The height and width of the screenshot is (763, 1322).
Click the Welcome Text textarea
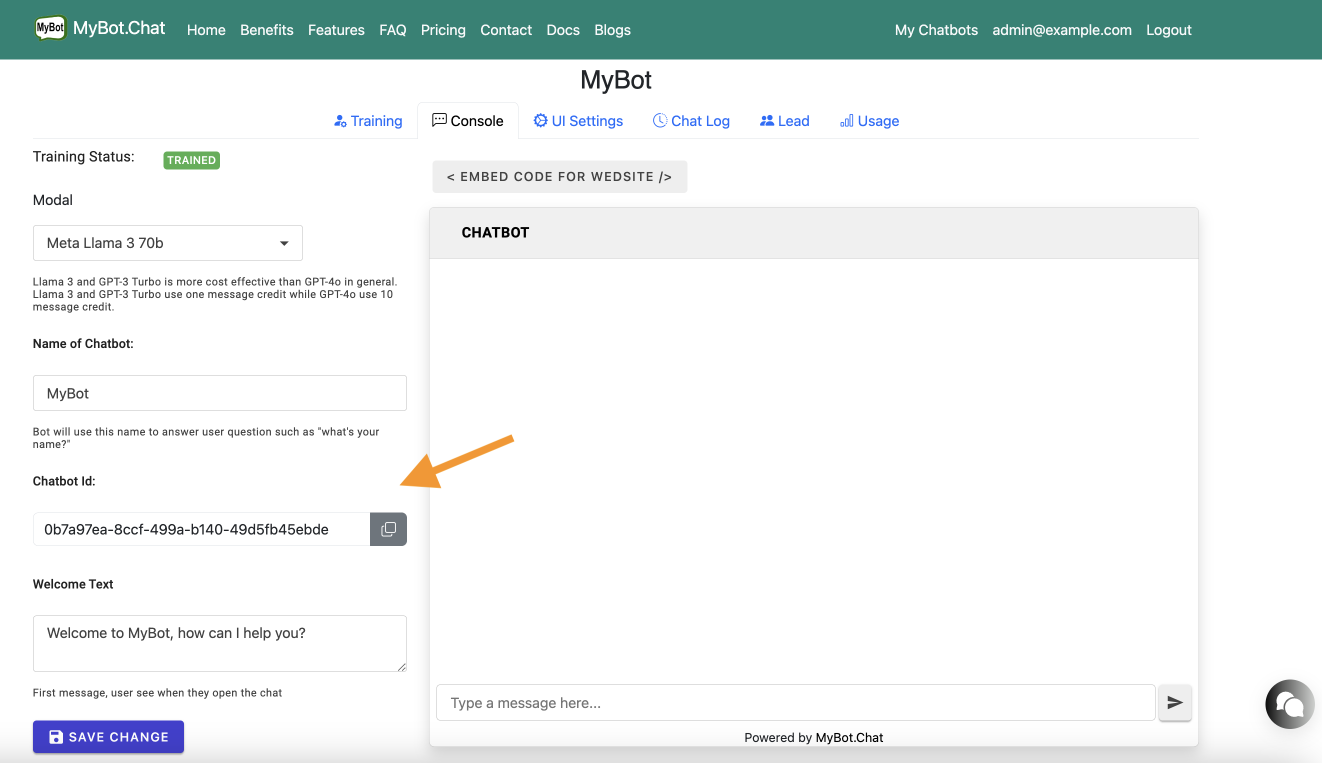click(220, 643)
